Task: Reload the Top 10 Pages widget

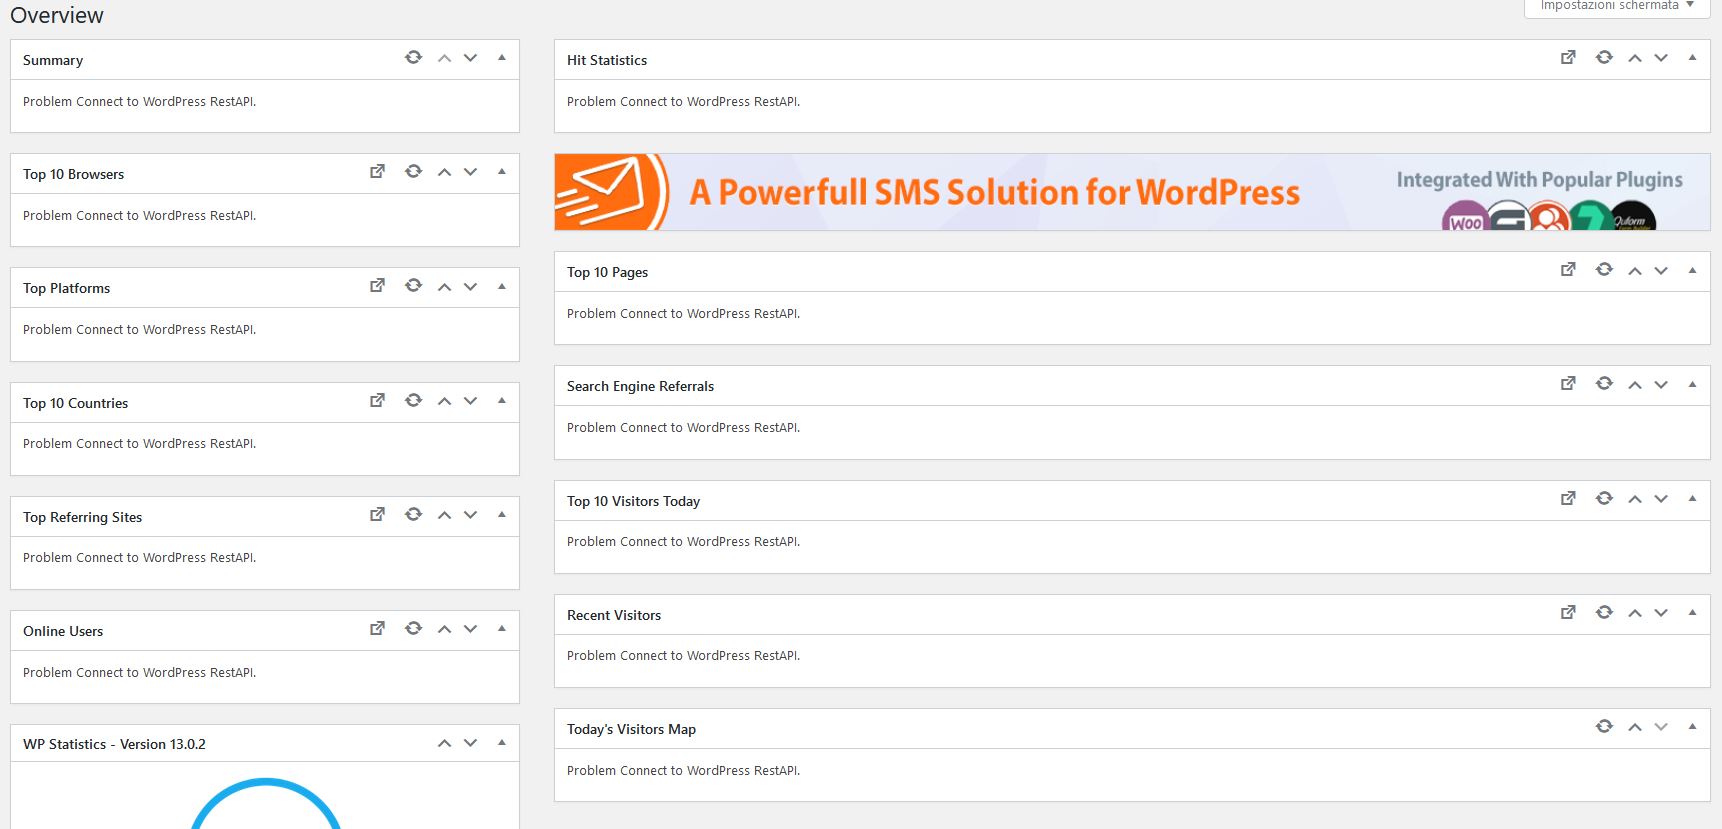Action: pos(1604,270)
